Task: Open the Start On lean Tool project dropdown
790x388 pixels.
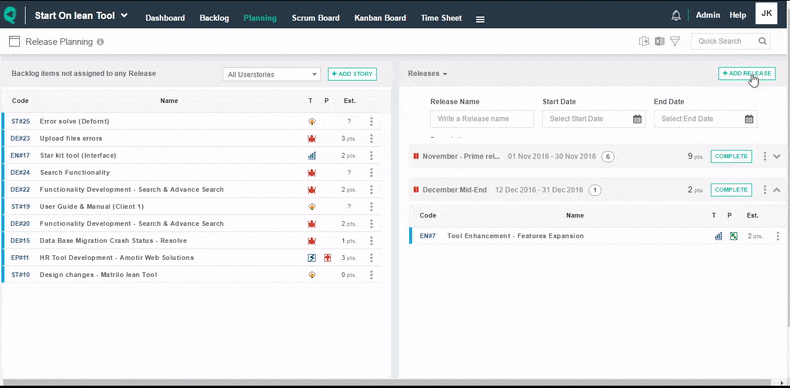Action: tap(81, 16)
